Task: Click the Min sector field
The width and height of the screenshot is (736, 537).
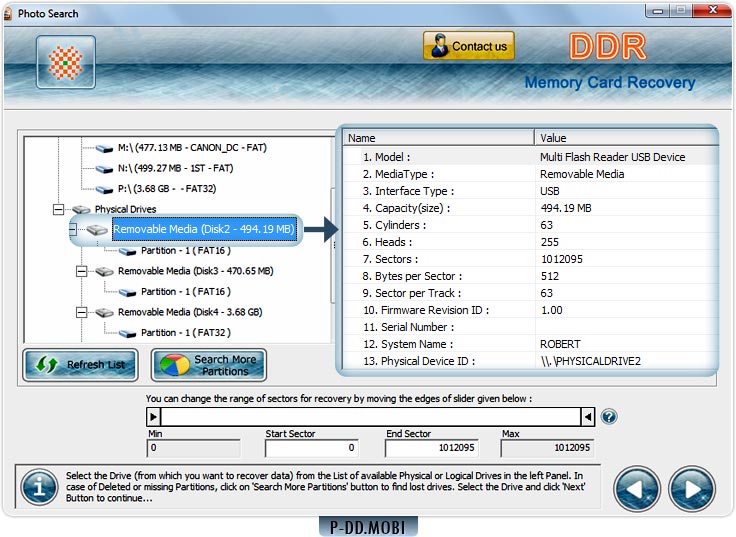Action: click(193, 448)
